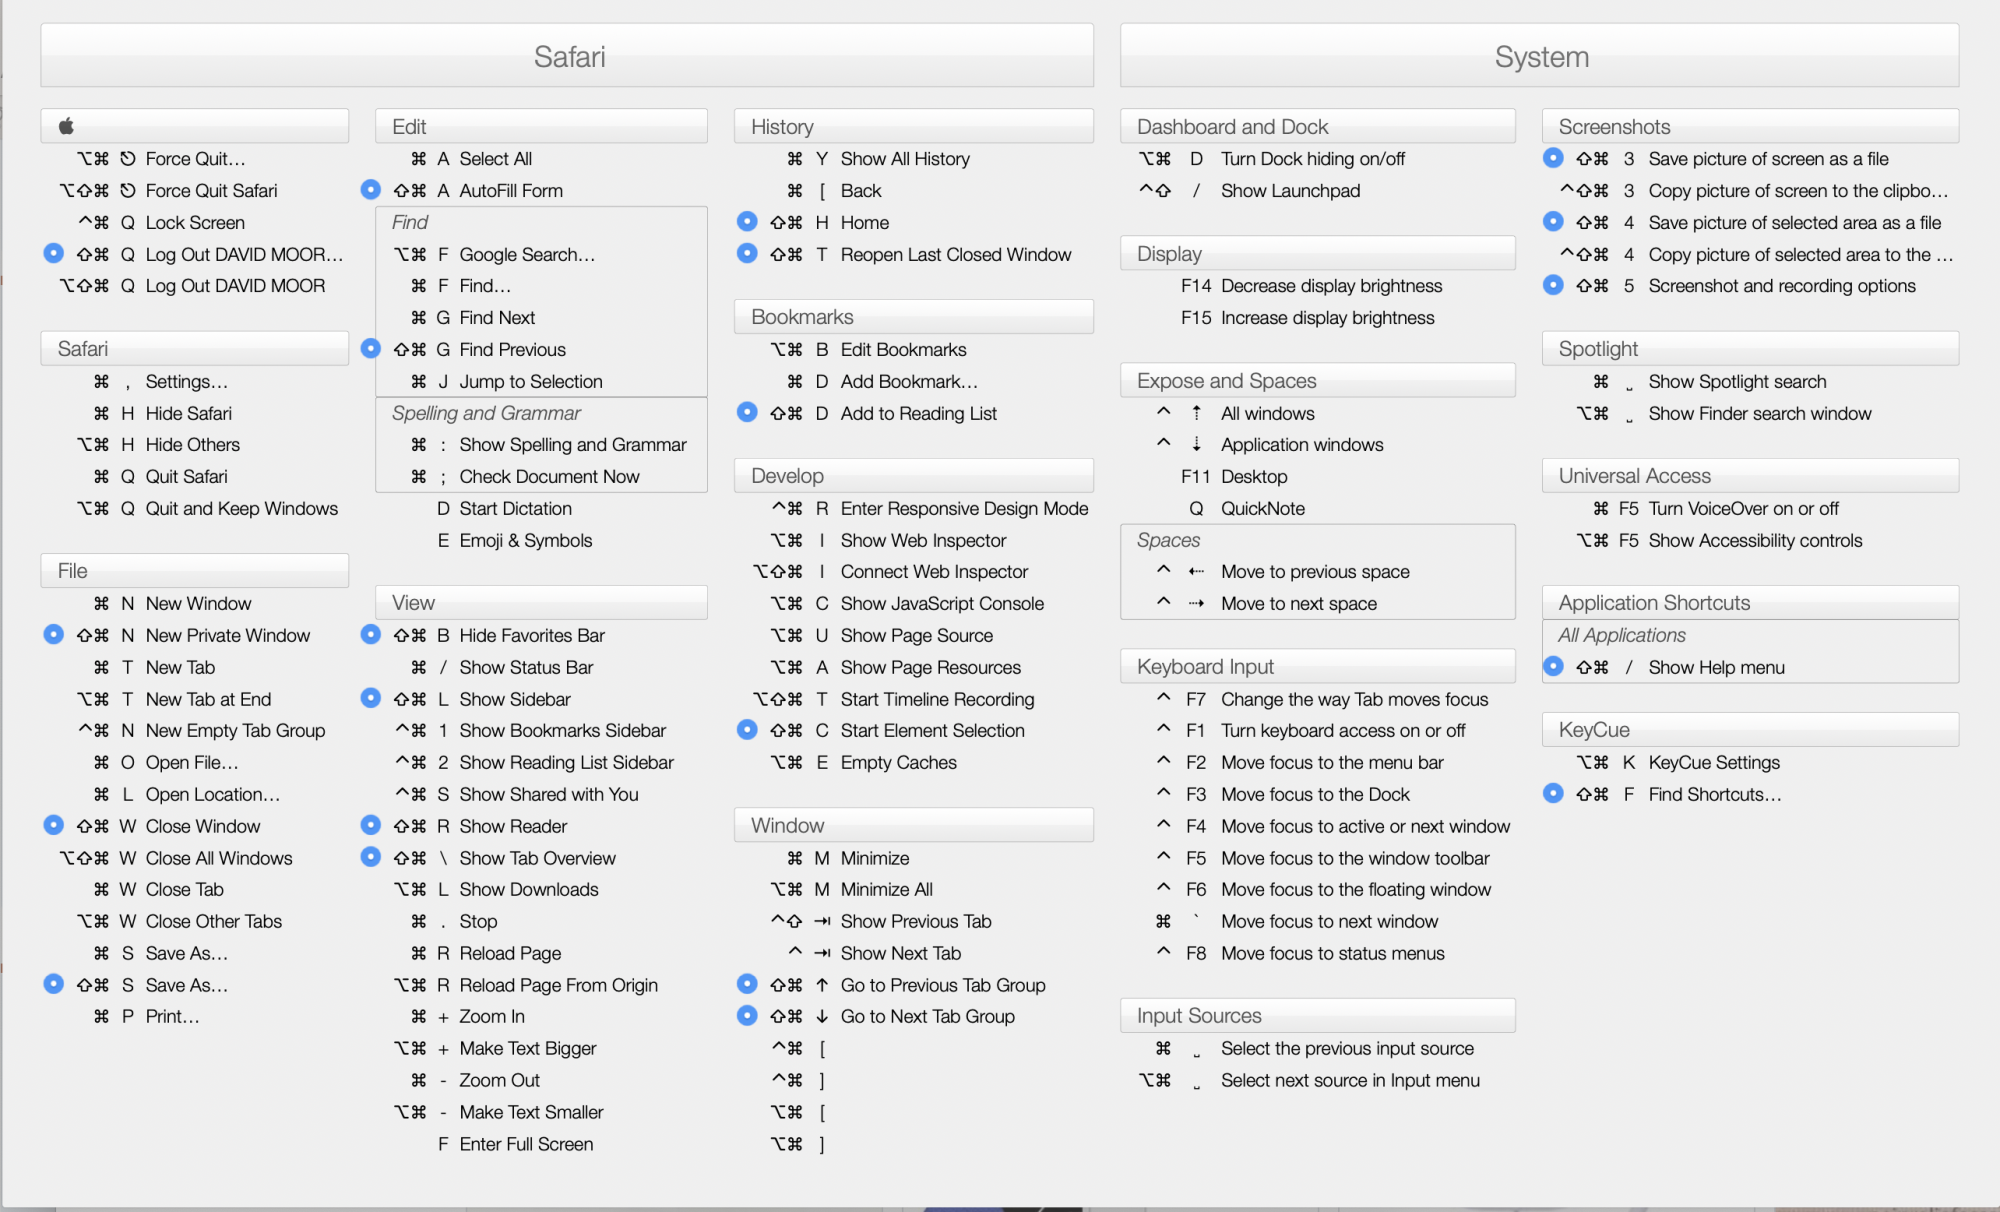Click blue dot beside Go to Next Tab Group

click(747, 1016)
